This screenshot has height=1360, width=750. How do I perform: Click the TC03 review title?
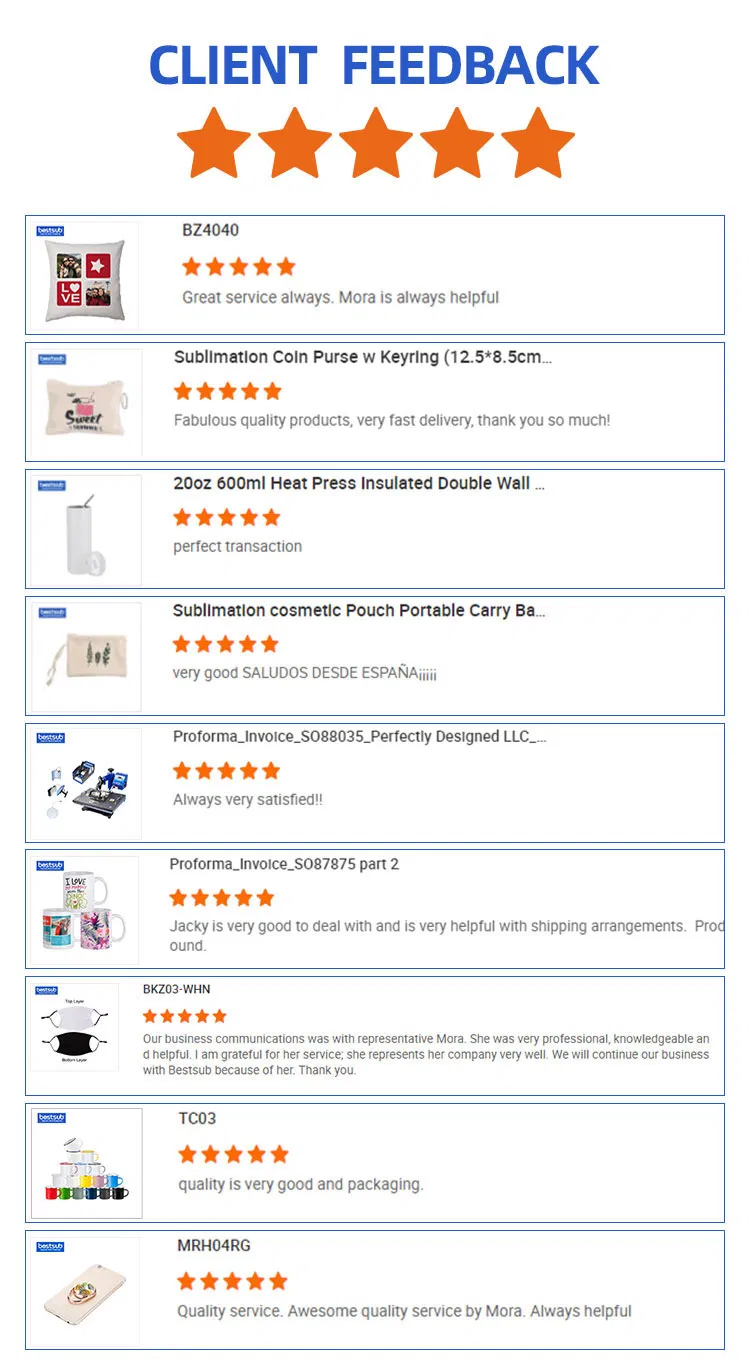coord(197,1118)
